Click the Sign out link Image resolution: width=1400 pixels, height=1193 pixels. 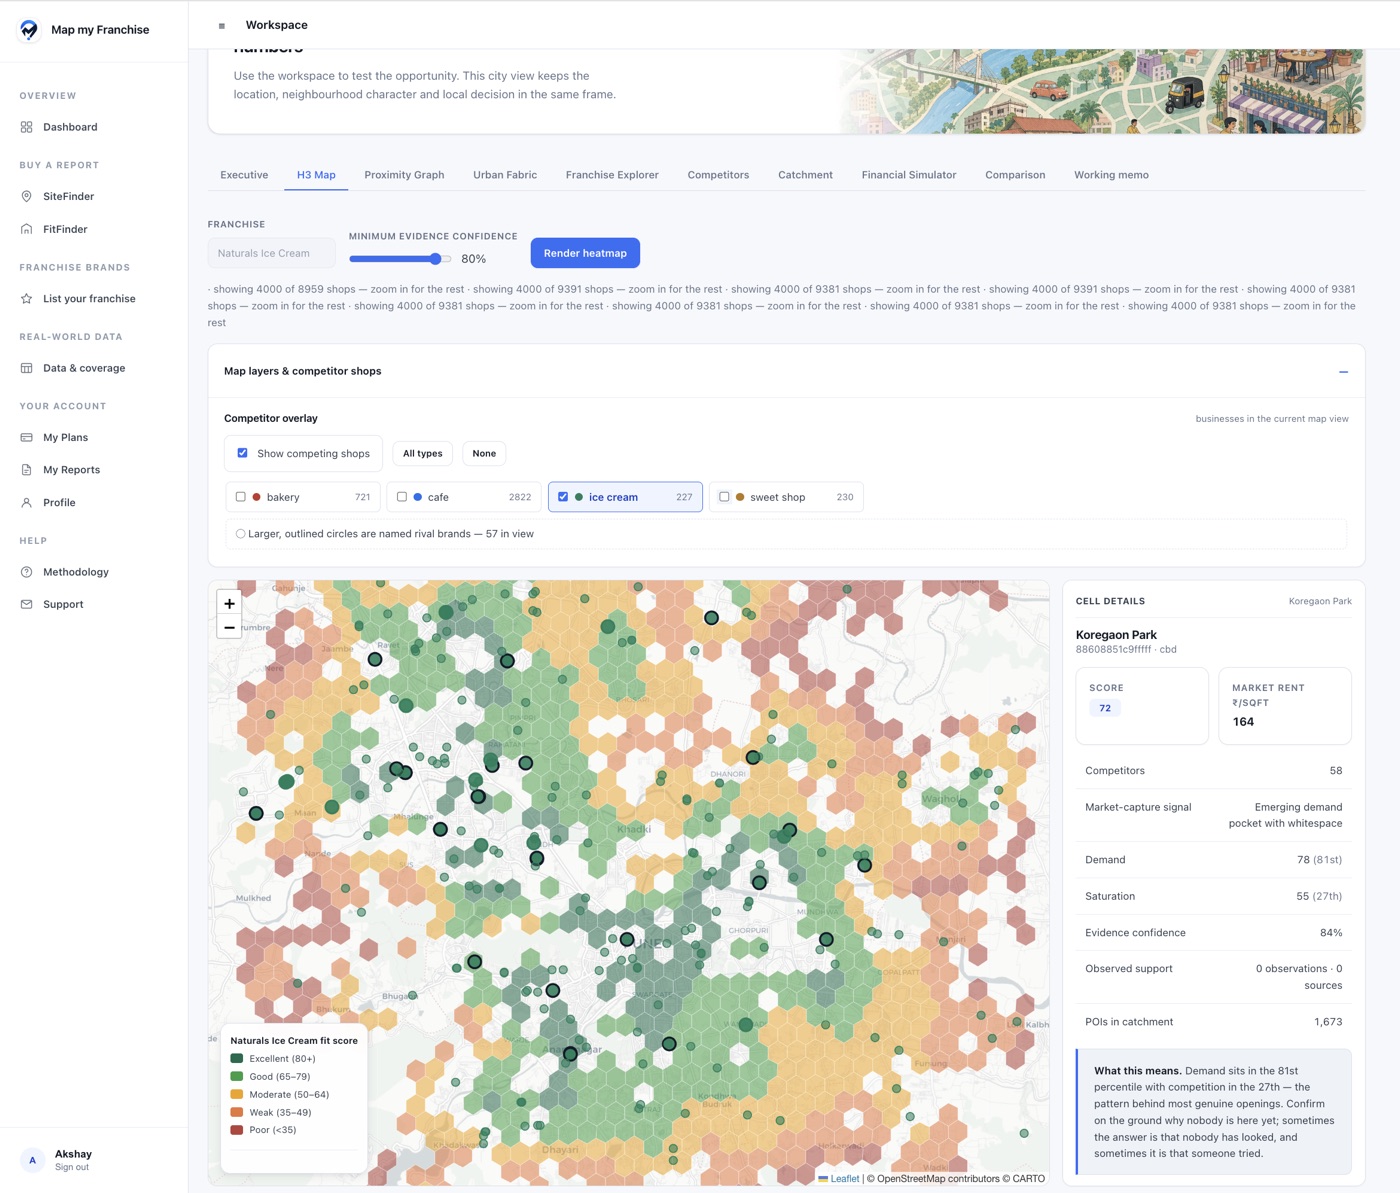coord(72,1167)
